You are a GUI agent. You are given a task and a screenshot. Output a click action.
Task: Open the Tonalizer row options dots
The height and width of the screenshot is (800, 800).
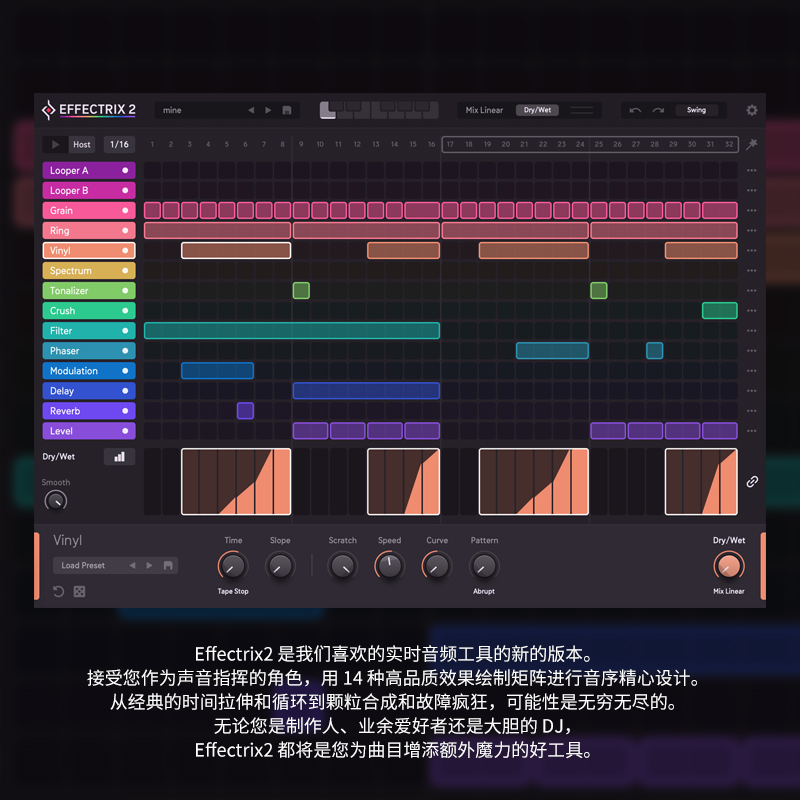pos(752,290)
